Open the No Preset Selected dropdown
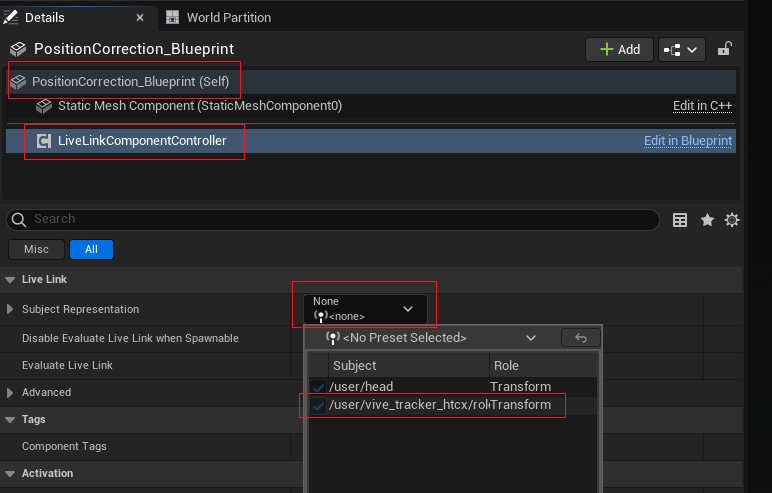Screen dimensions: 772x493 pyautogui.click(x=432, y=338)
